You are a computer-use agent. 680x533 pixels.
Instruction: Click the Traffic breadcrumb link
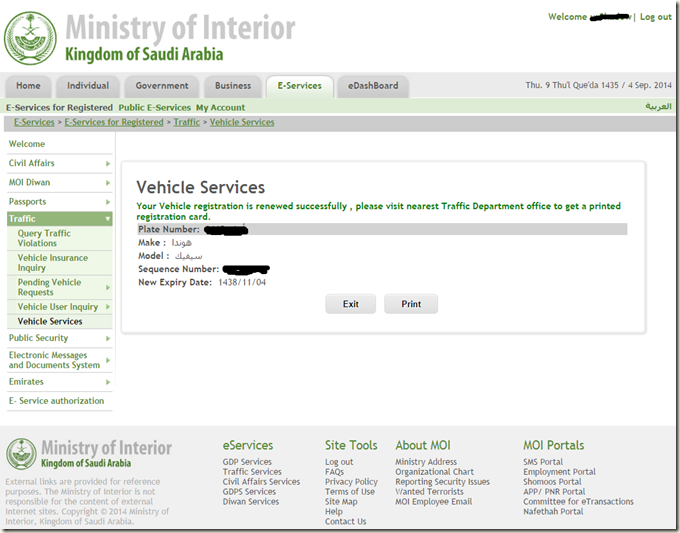click(186, 122)
